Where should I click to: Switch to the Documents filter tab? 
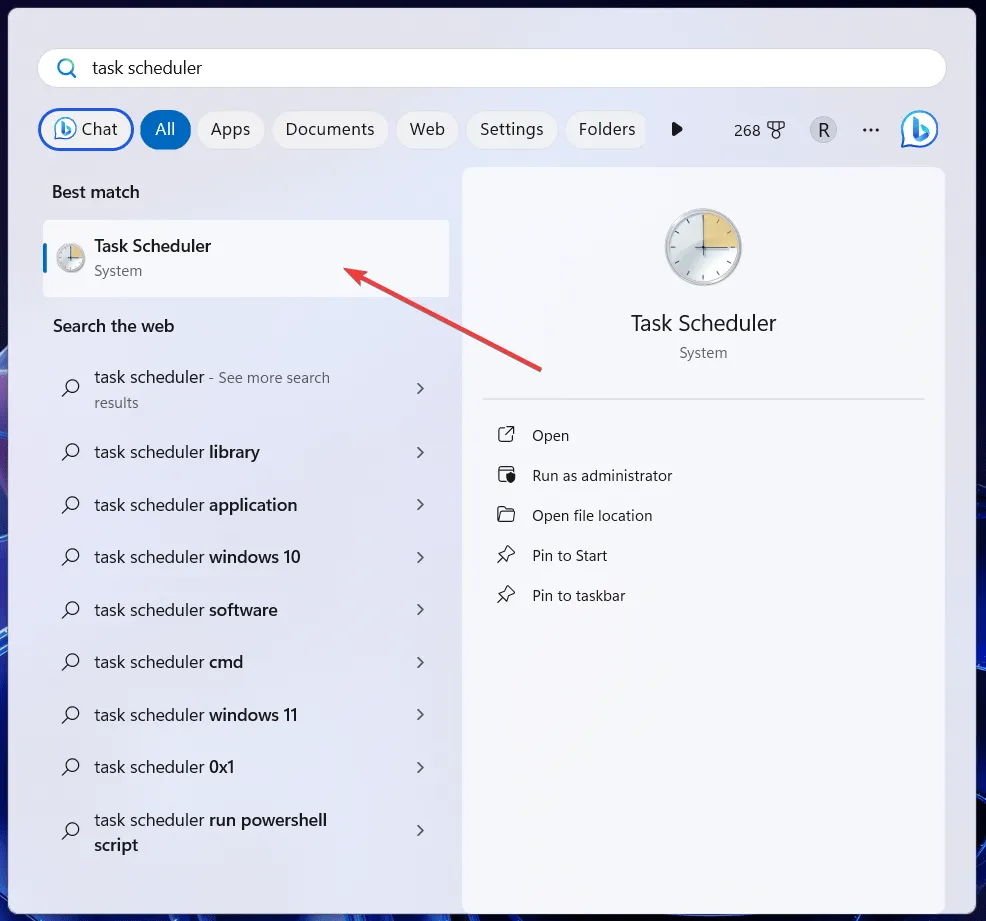pyautogui.click(x=330, y=130)
